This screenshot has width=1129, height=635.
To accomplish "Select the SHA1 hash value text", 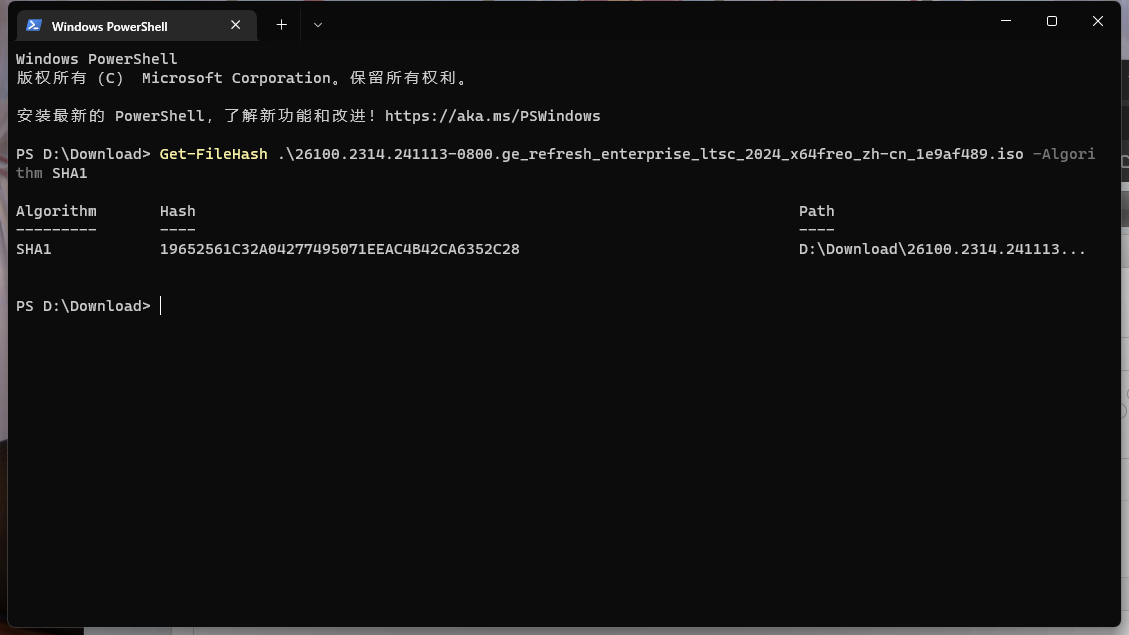I will 340,248.
